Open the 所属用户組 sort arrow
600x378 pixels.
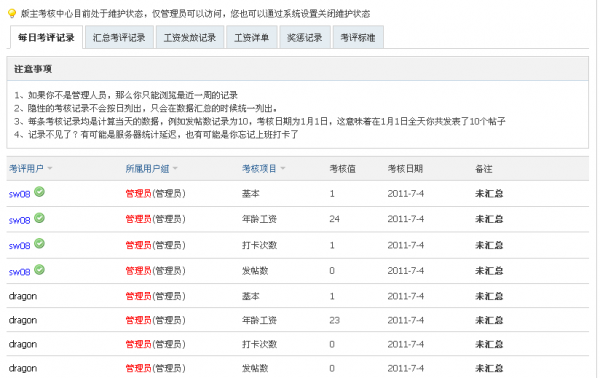point(175,168)
